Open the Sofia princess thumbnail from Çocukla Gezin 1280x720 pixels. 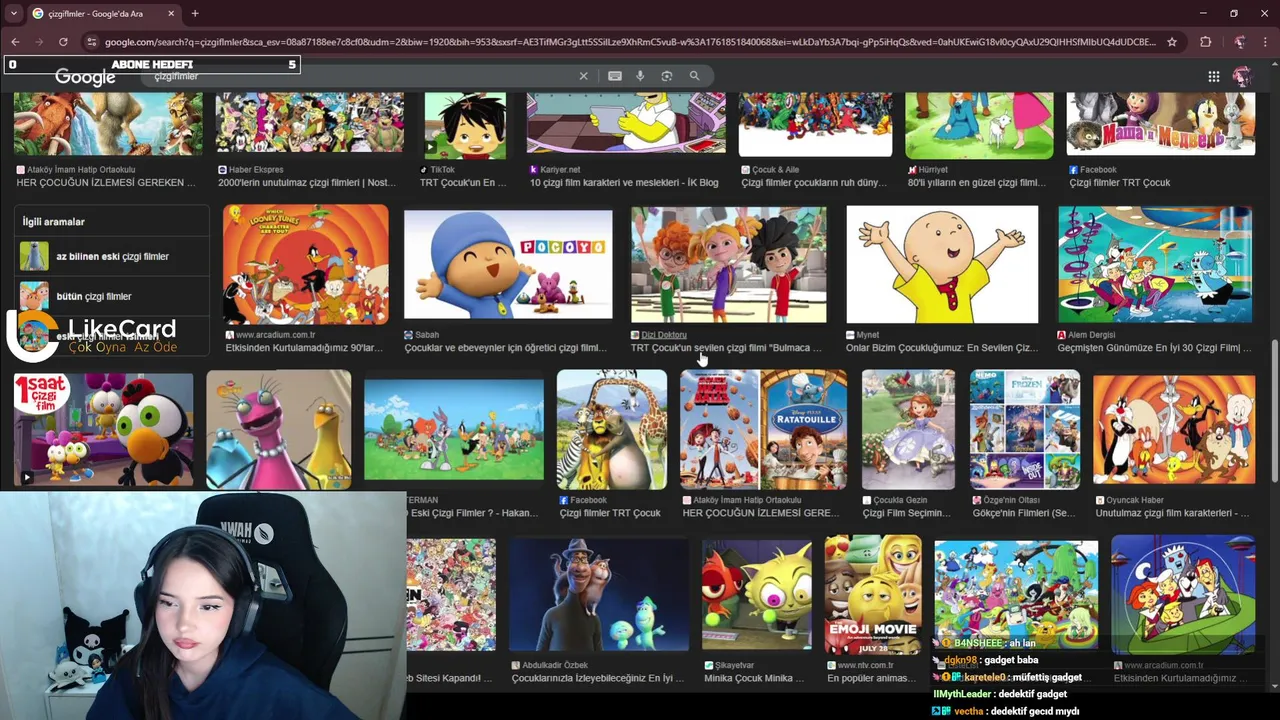[x=908, y=429]
